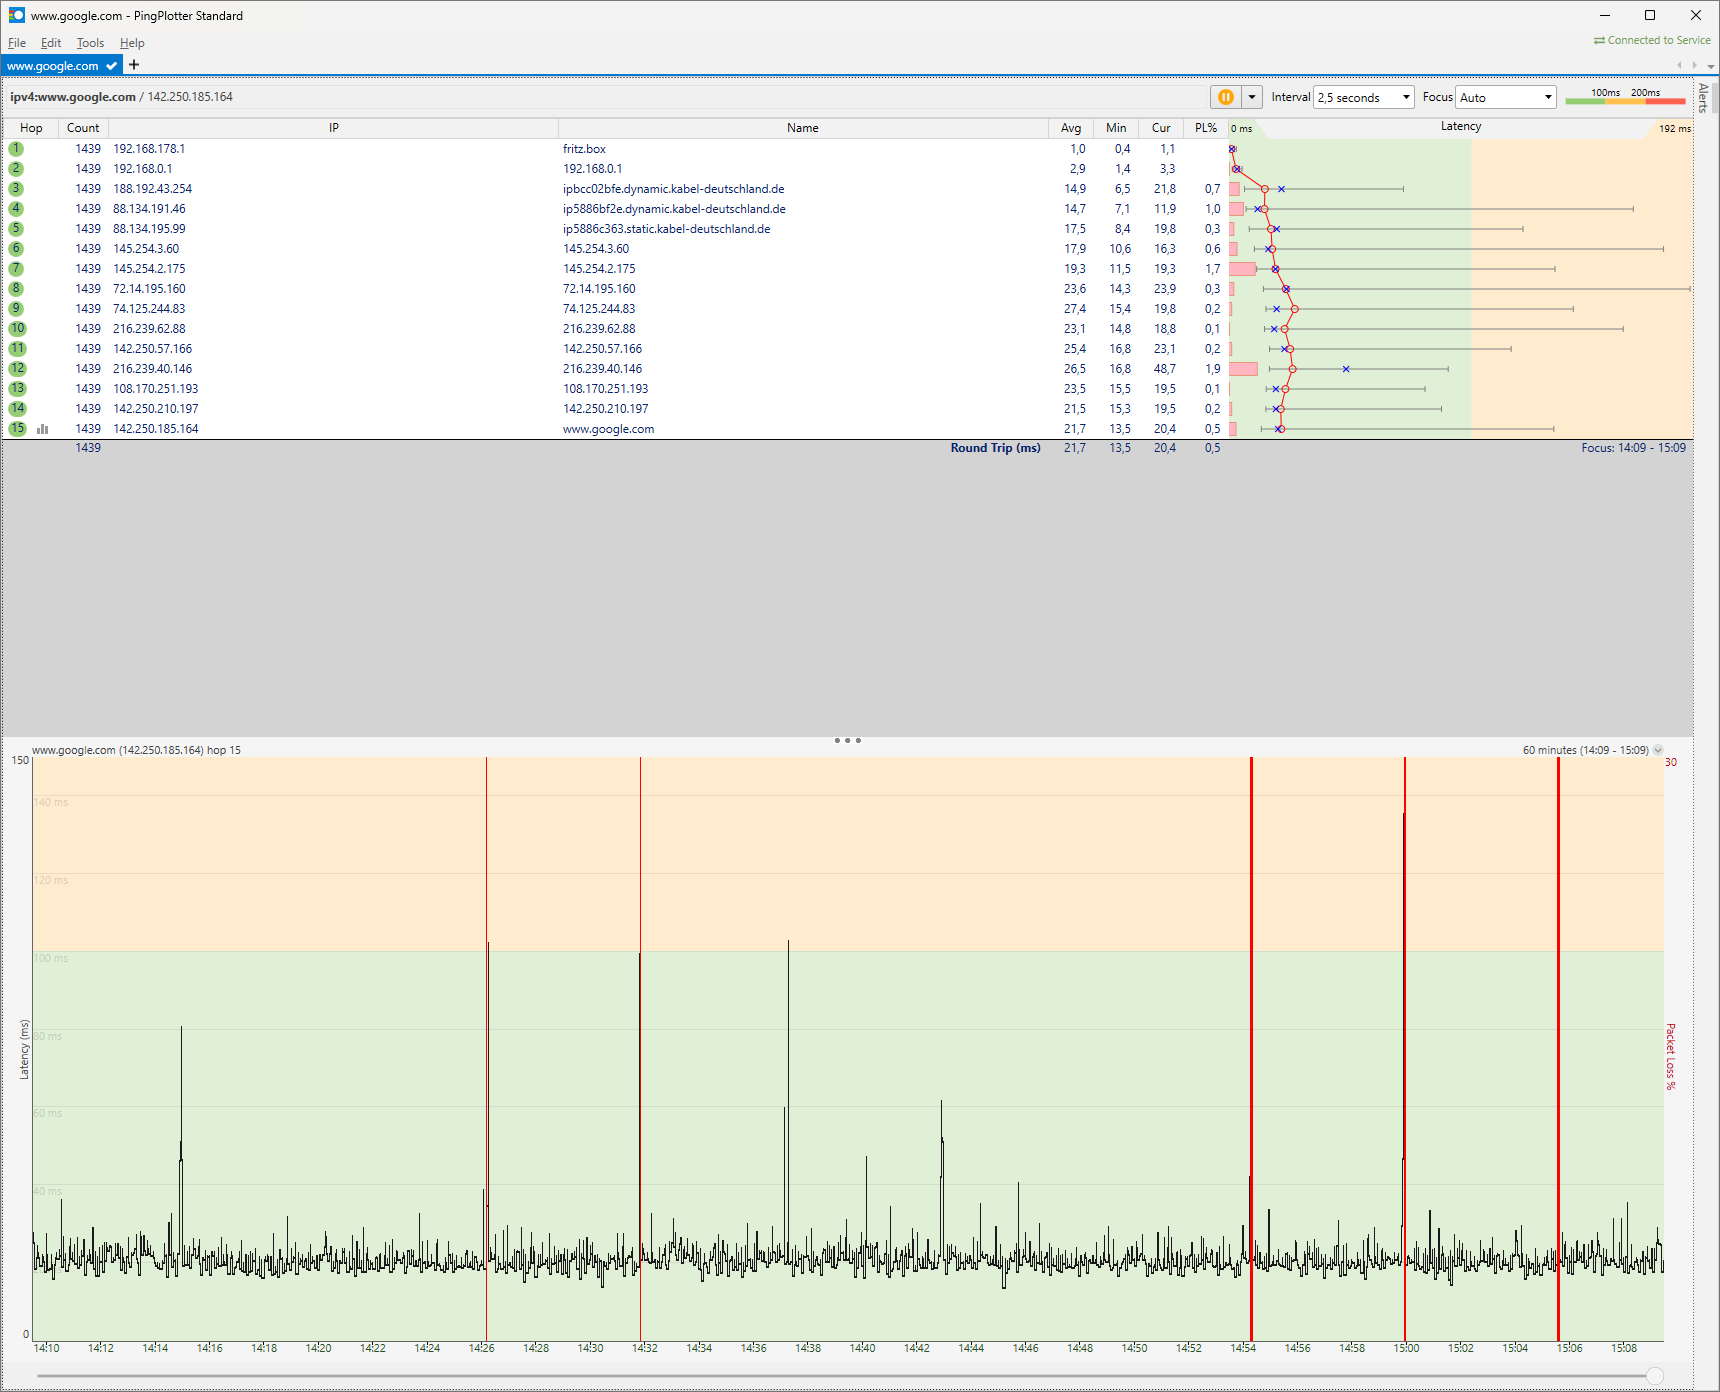Sort by the Avg column header

point(1071,128)
